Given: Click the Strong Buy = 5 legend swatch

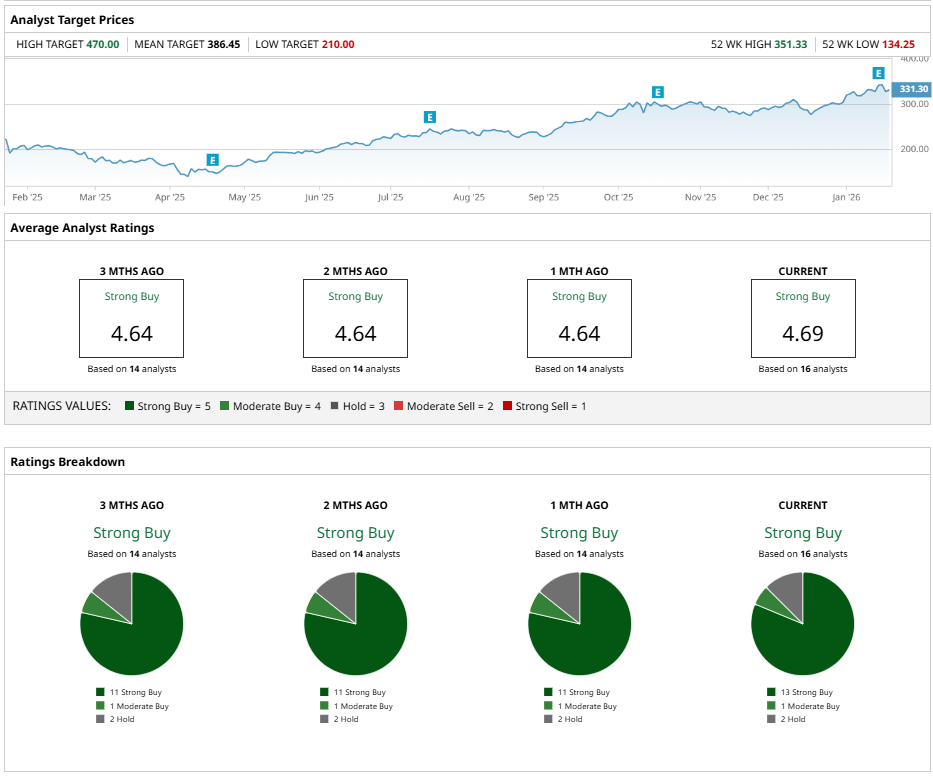Looking at the screenshot, I should point(130,406).
